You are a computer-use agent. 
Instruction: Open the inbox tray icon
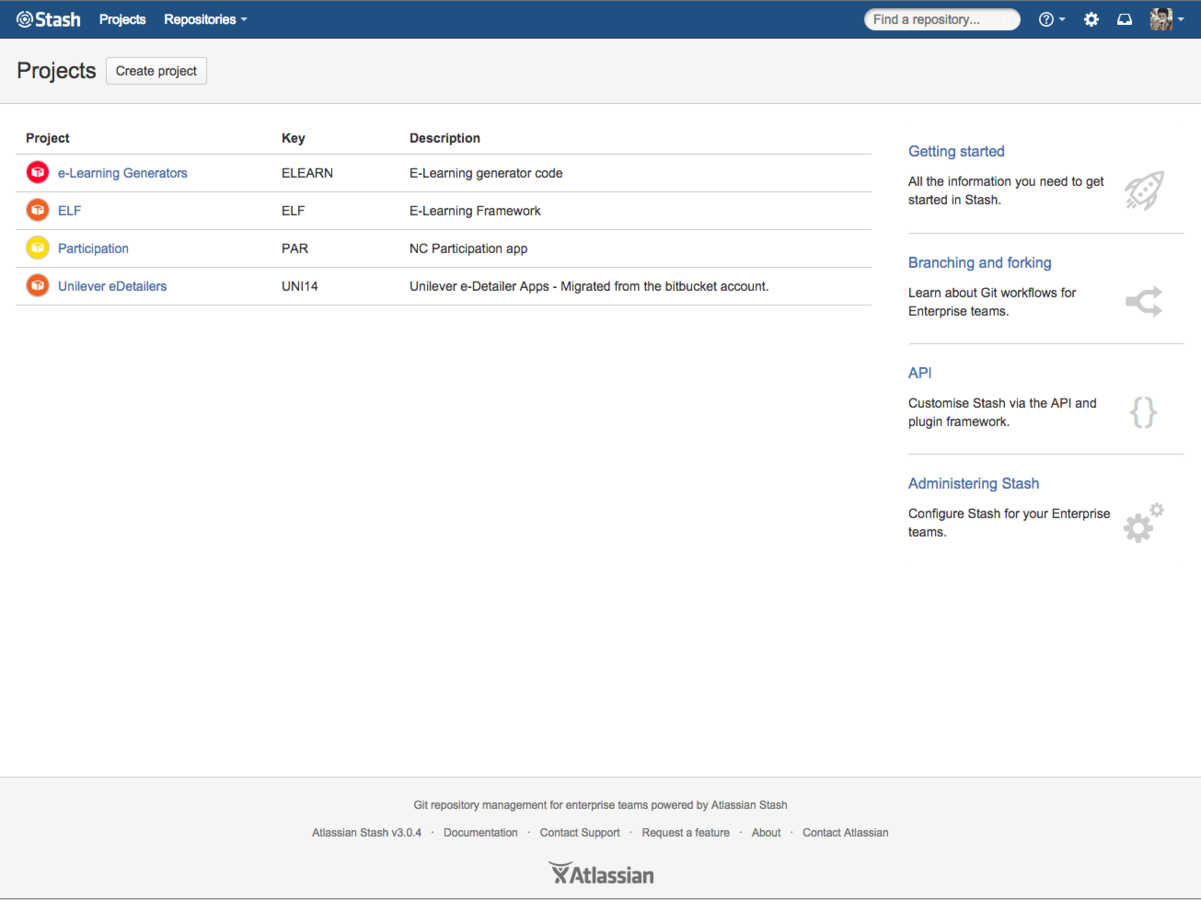[1125, 19]
